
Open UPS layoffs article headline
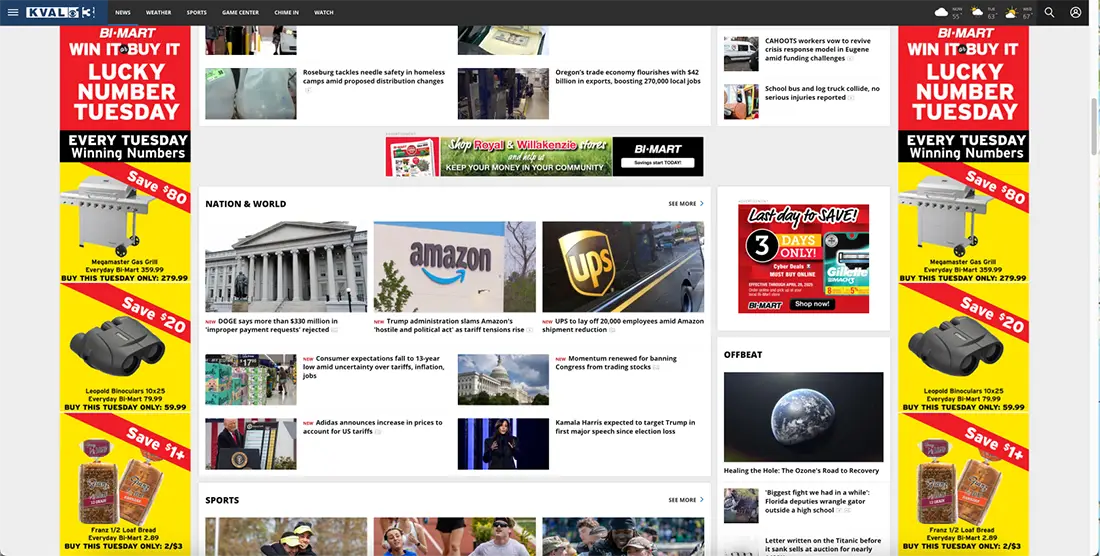(623, 325)
